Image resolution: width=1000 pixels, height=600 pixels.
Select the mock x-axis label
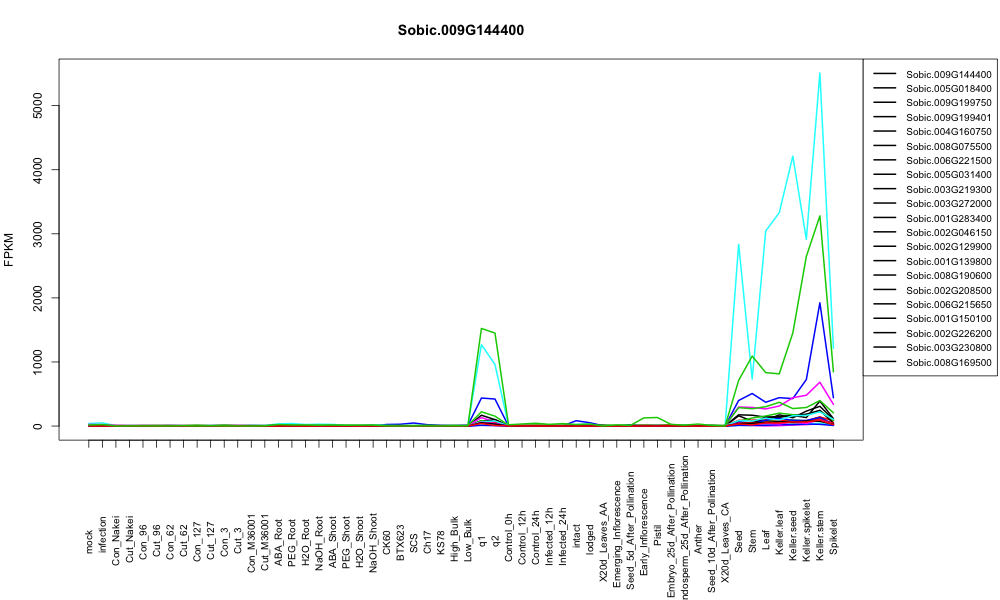click(x=89, y=542)
